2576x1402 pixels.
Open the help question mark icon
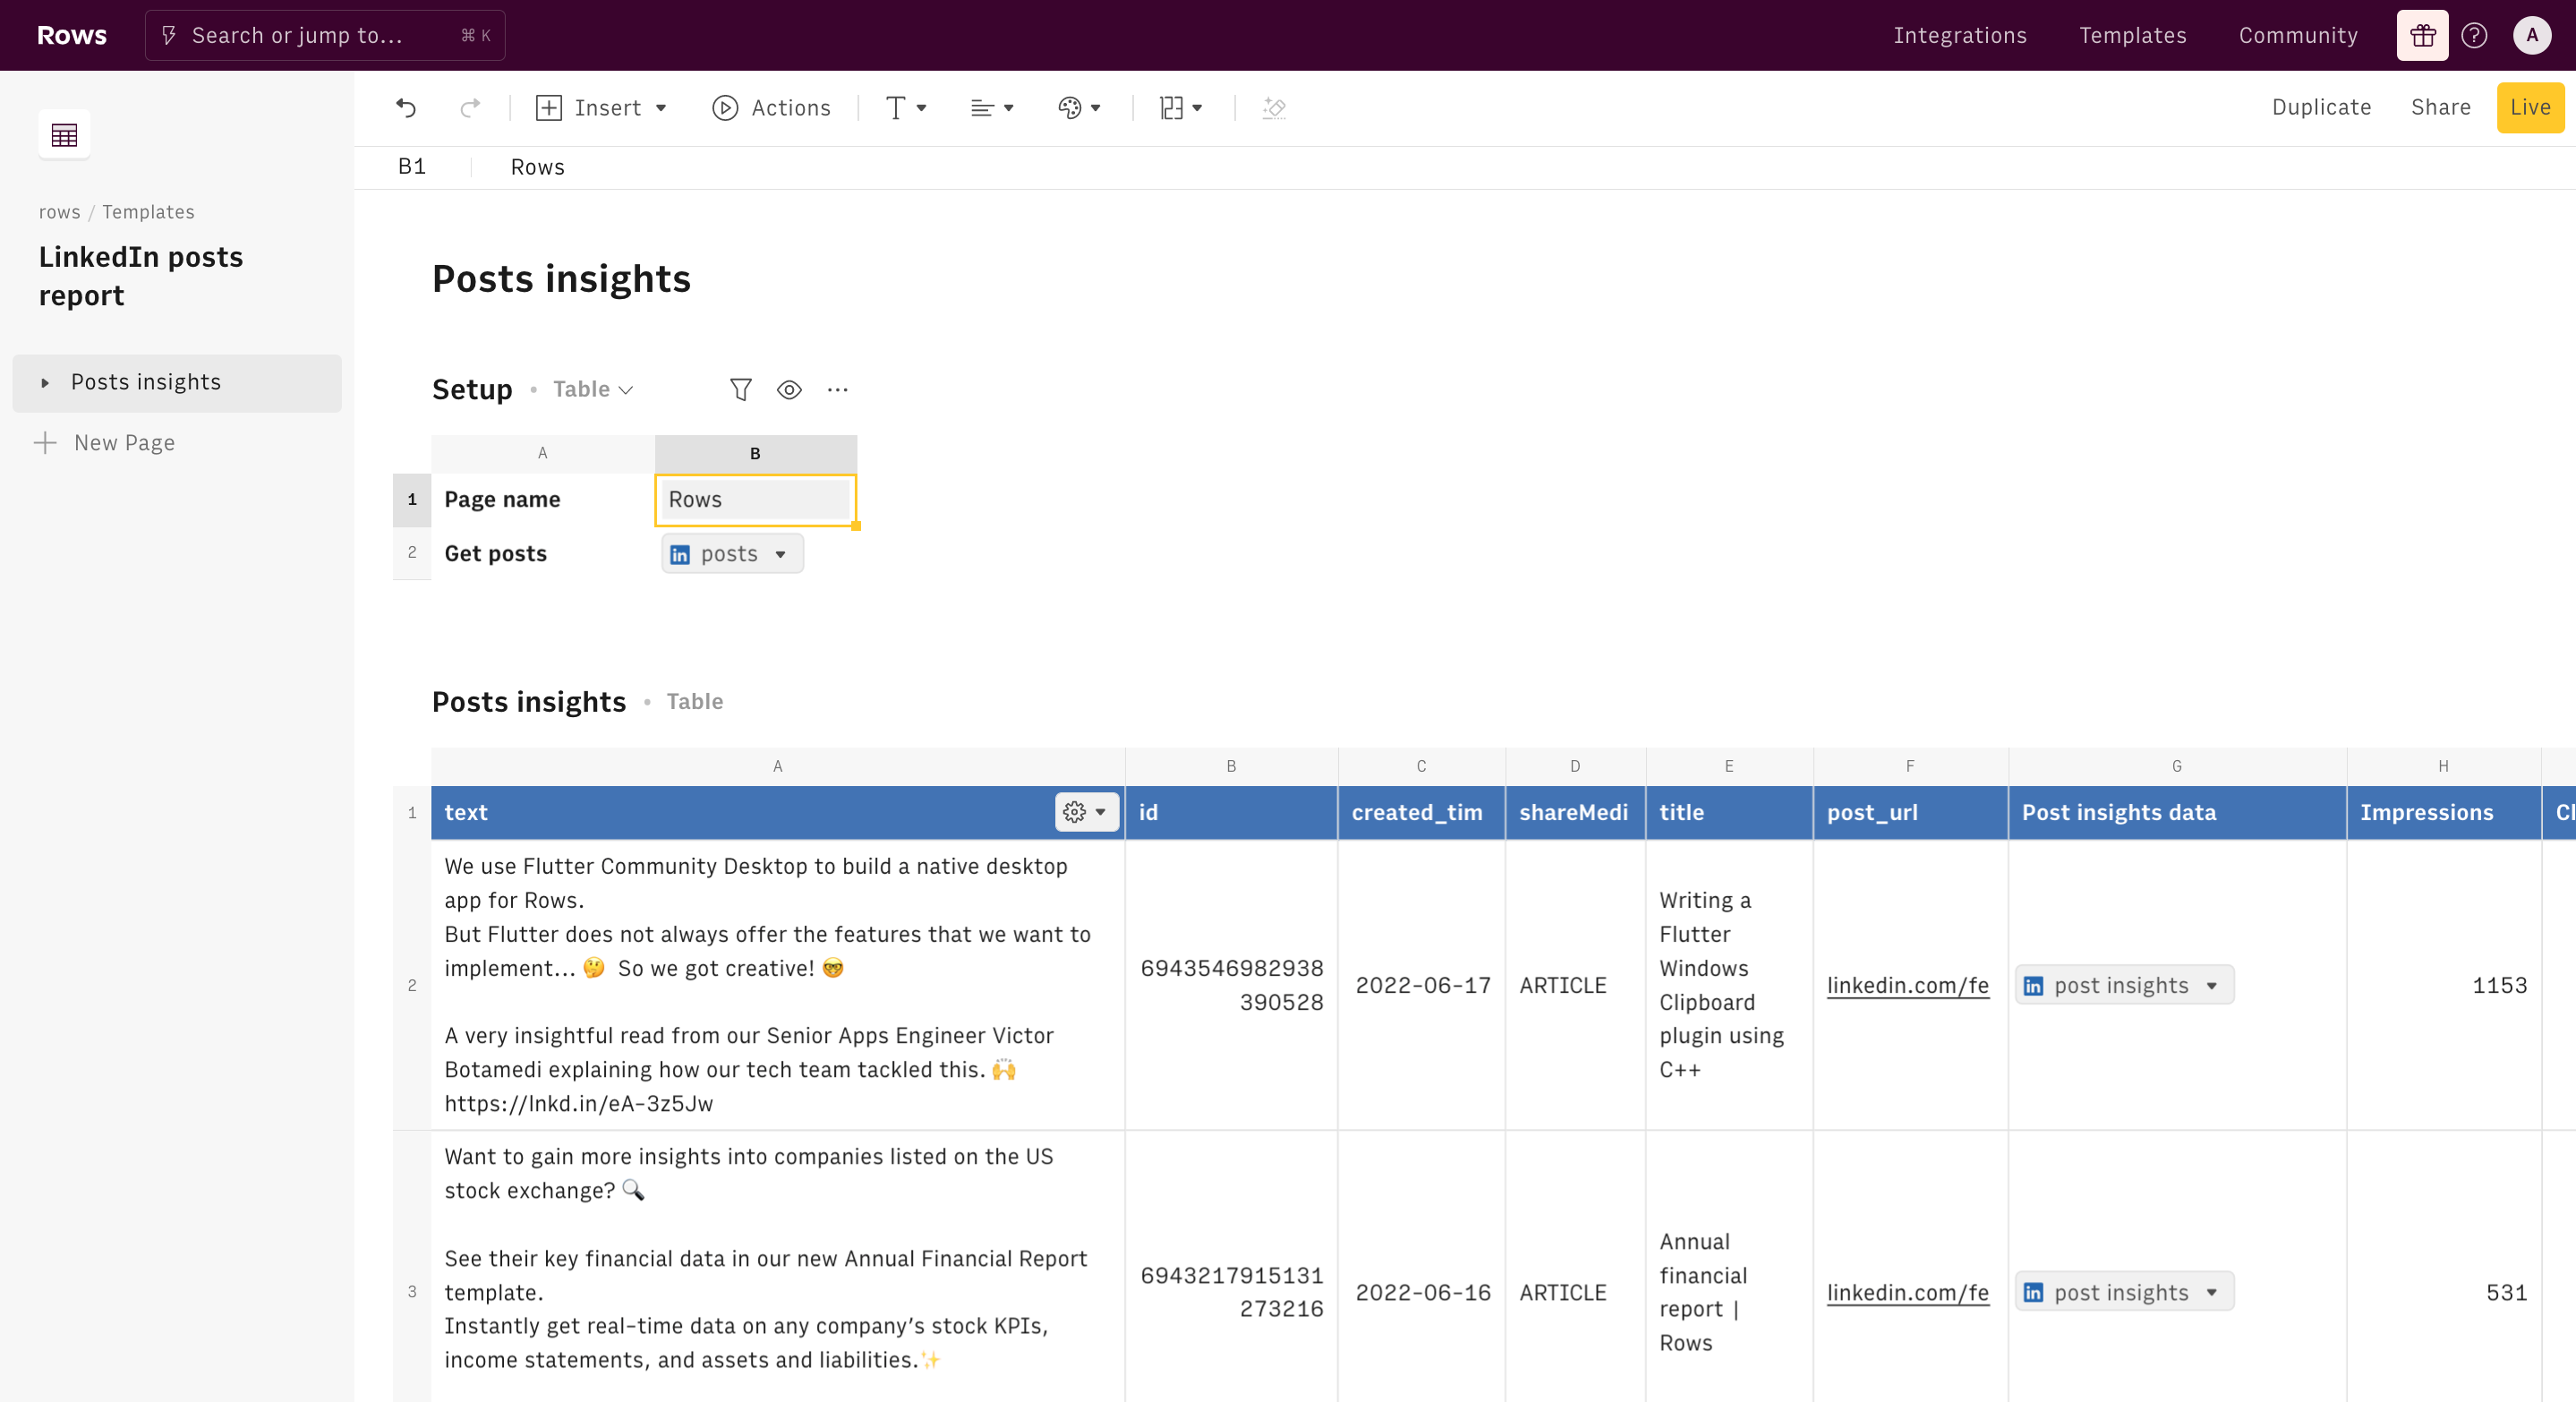pos(2474,36)
